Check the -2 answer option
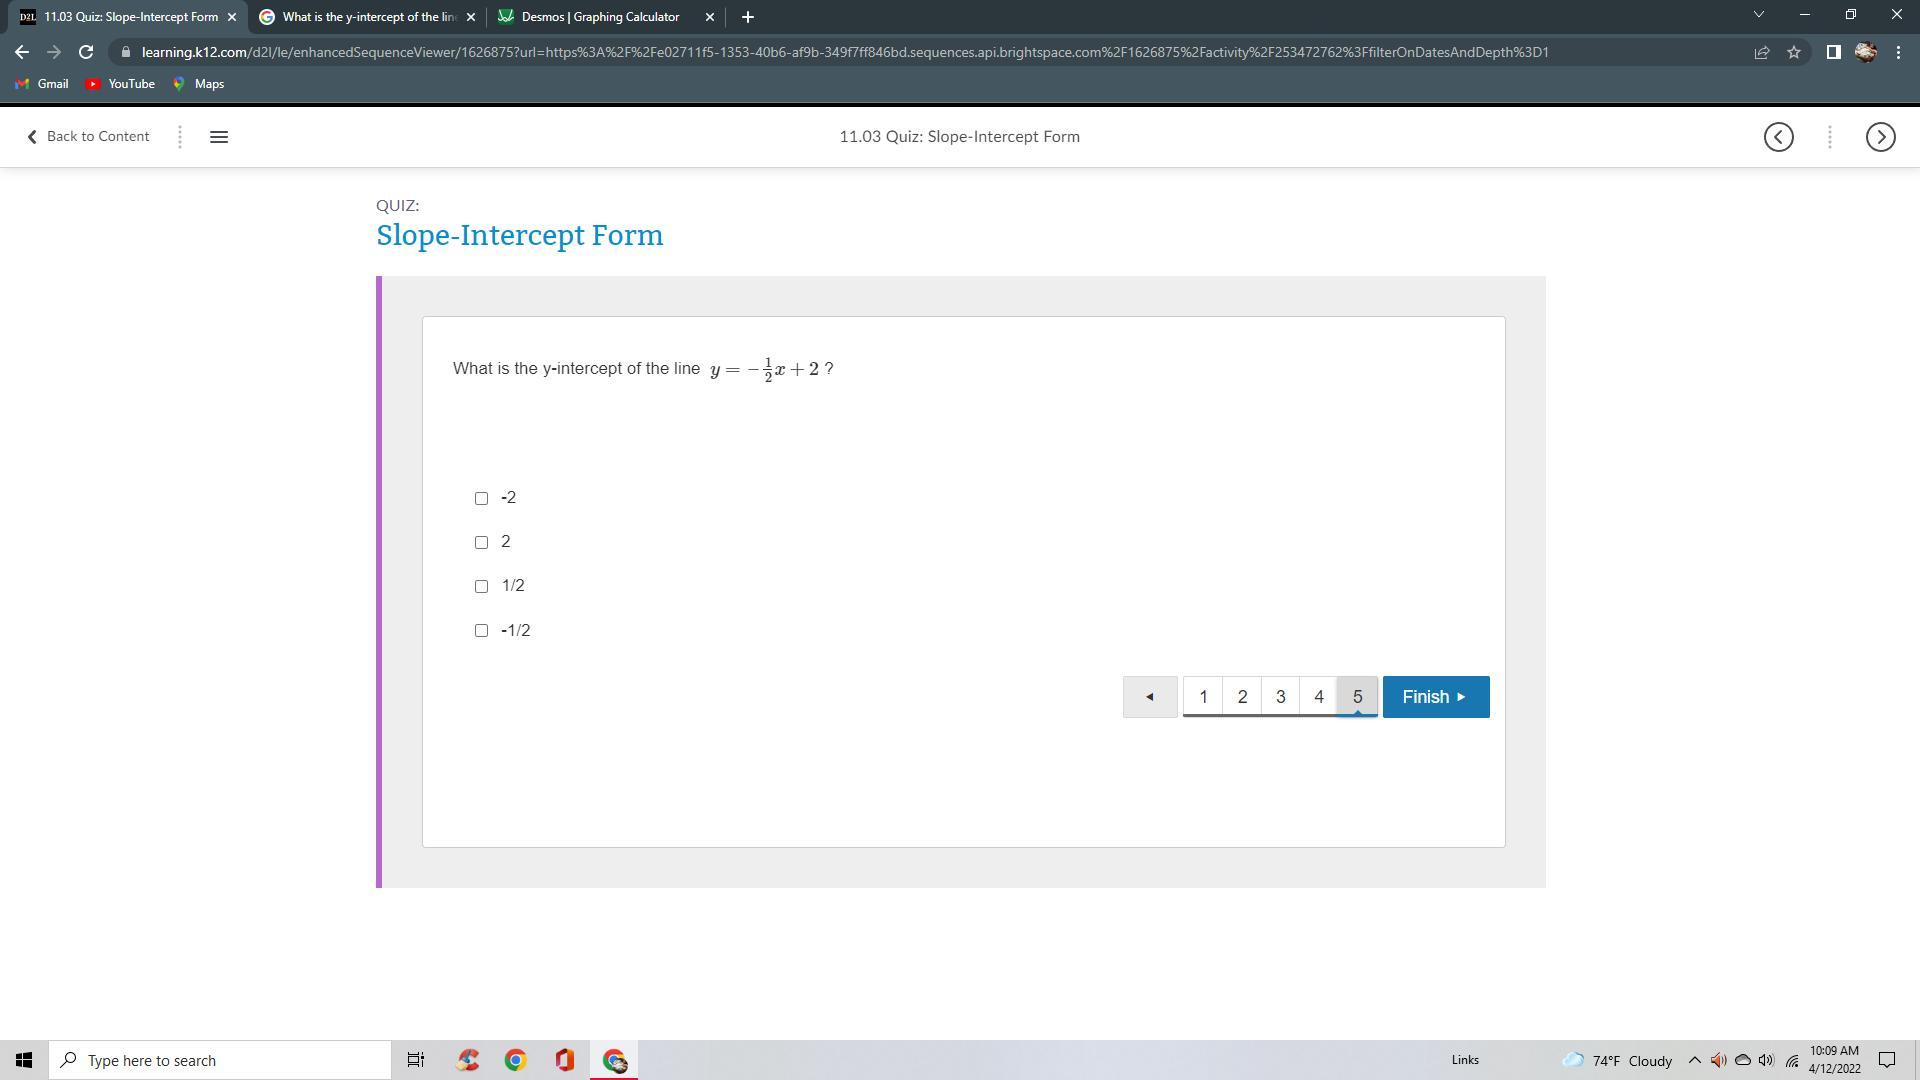 pyautogui.click(x=481, y=498)
